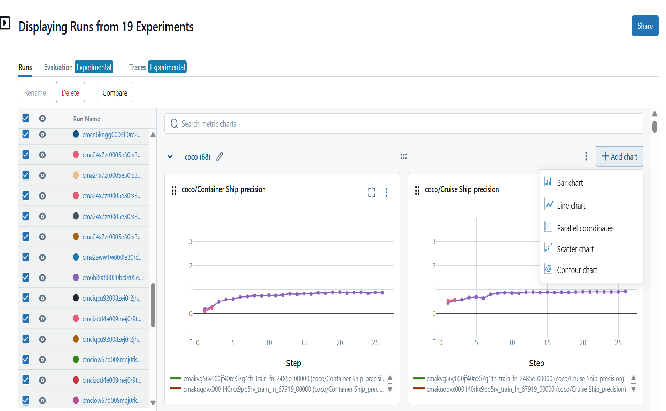This screenshot has width=666, height=411.
Task: Grab the drag handle on Cruise Ship precision chart
Action: (x=416, y=191)
